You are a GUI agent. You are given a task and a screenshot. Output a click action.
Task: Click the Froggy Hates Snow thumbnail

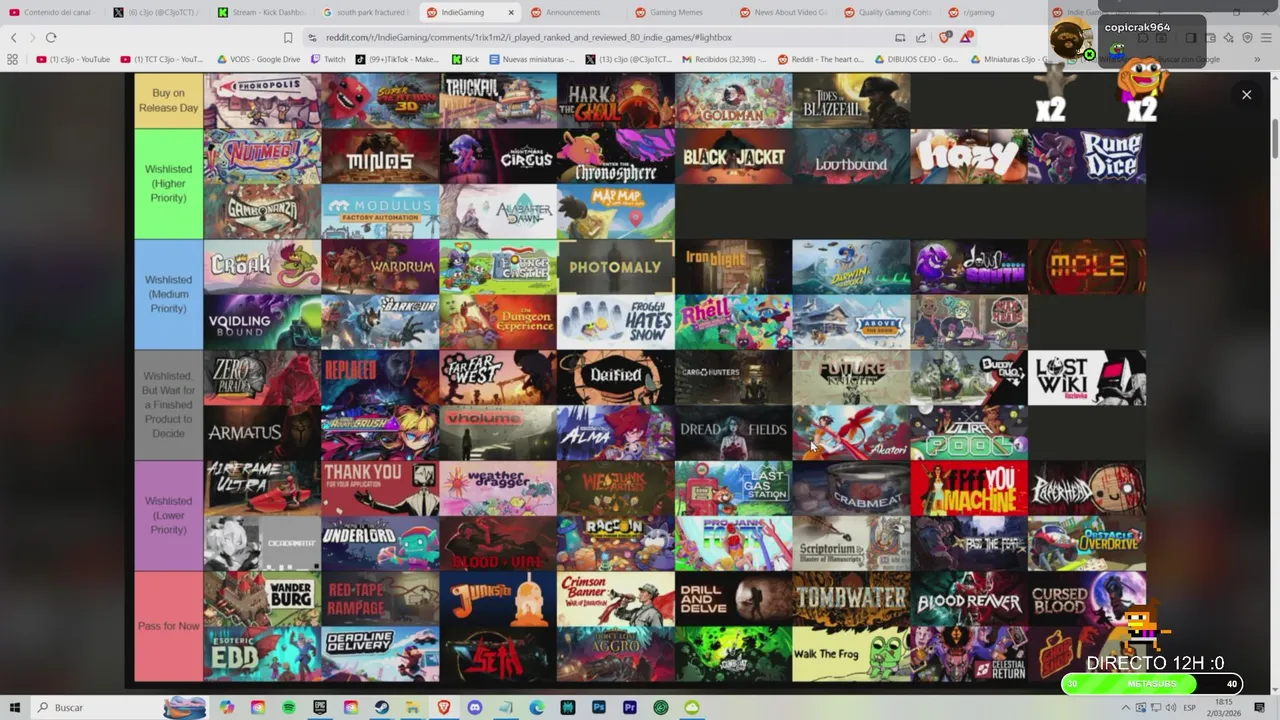616,322
